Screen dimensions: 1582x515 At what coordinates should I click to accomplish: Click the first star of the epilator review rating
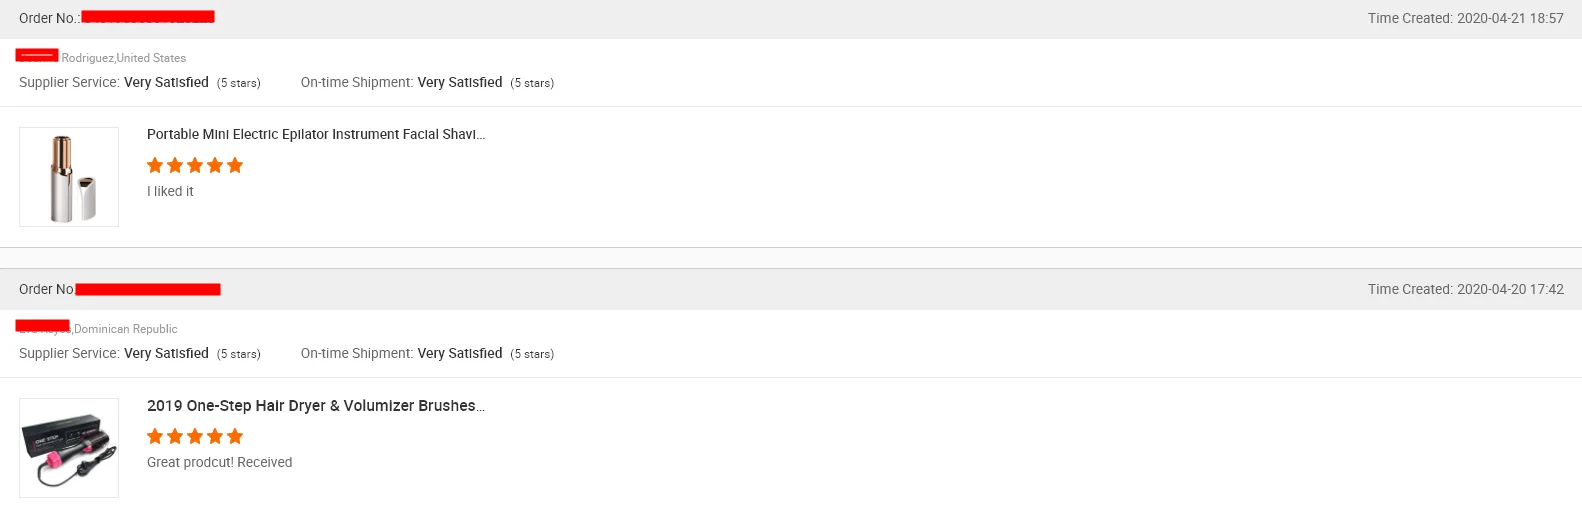coord(155,165)
